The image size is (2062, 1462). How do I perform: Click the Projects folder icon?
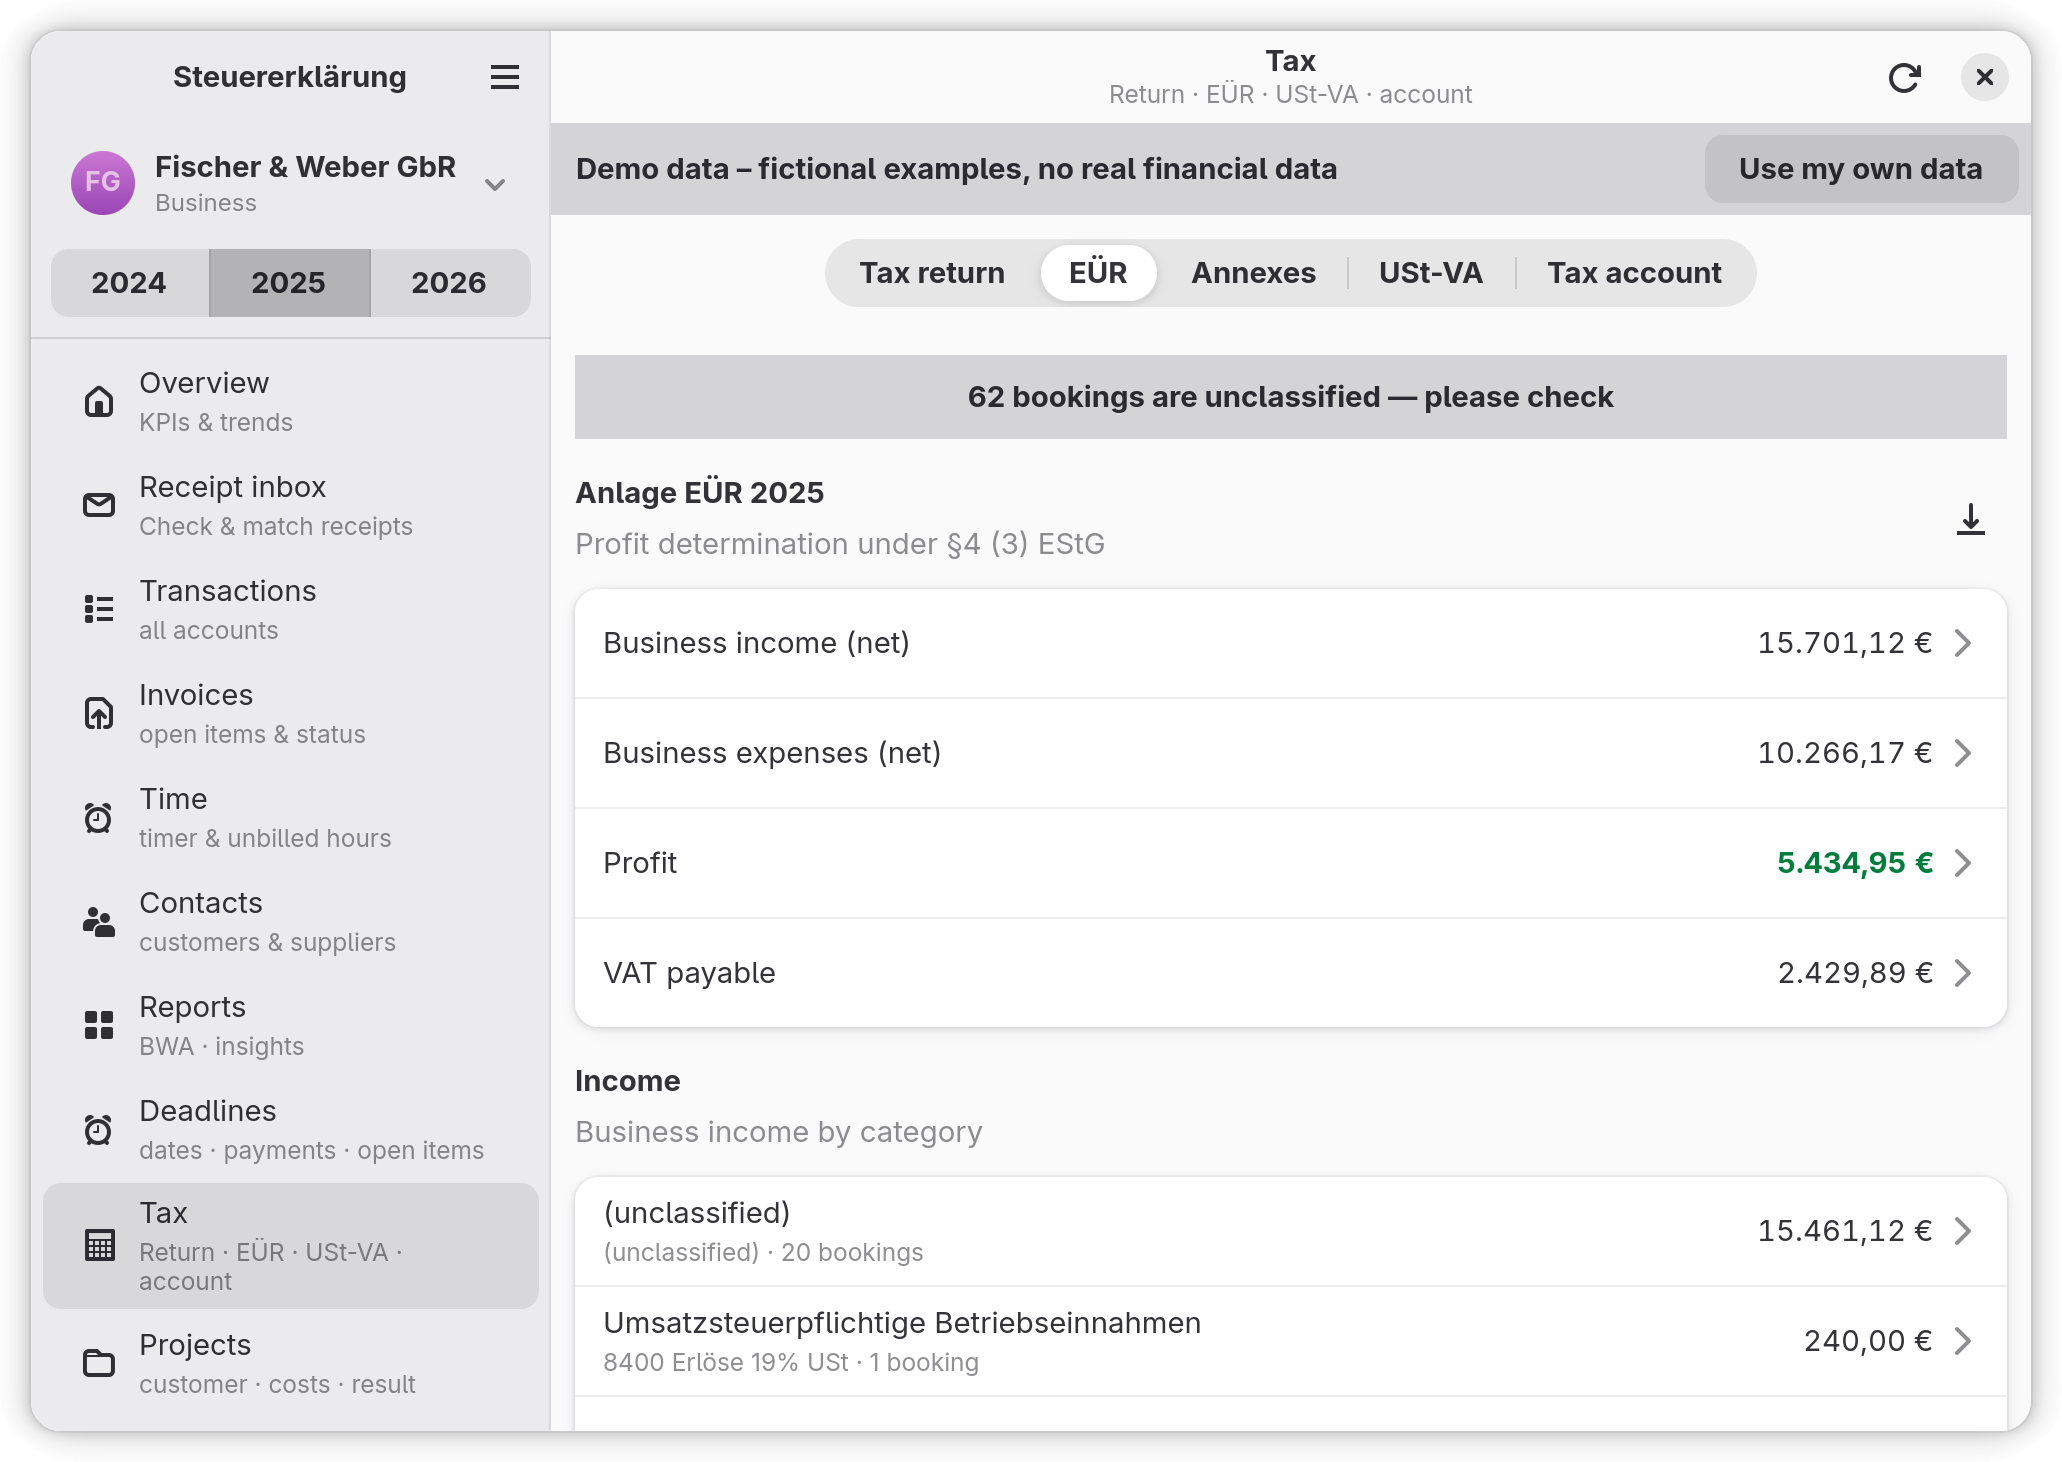point(99,1364)
